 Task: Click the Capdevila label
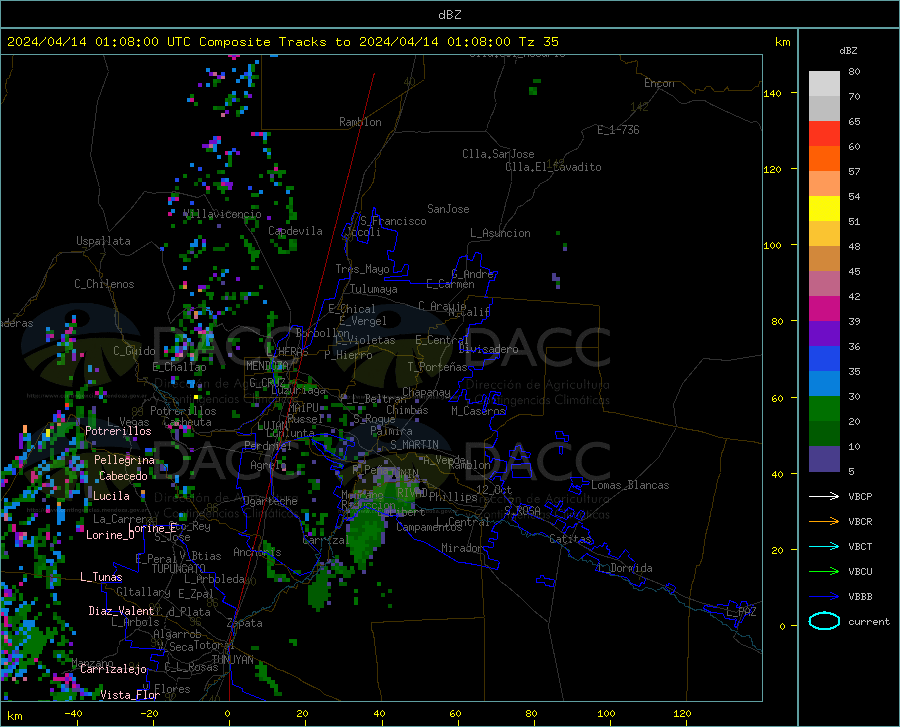pos(295,231)
